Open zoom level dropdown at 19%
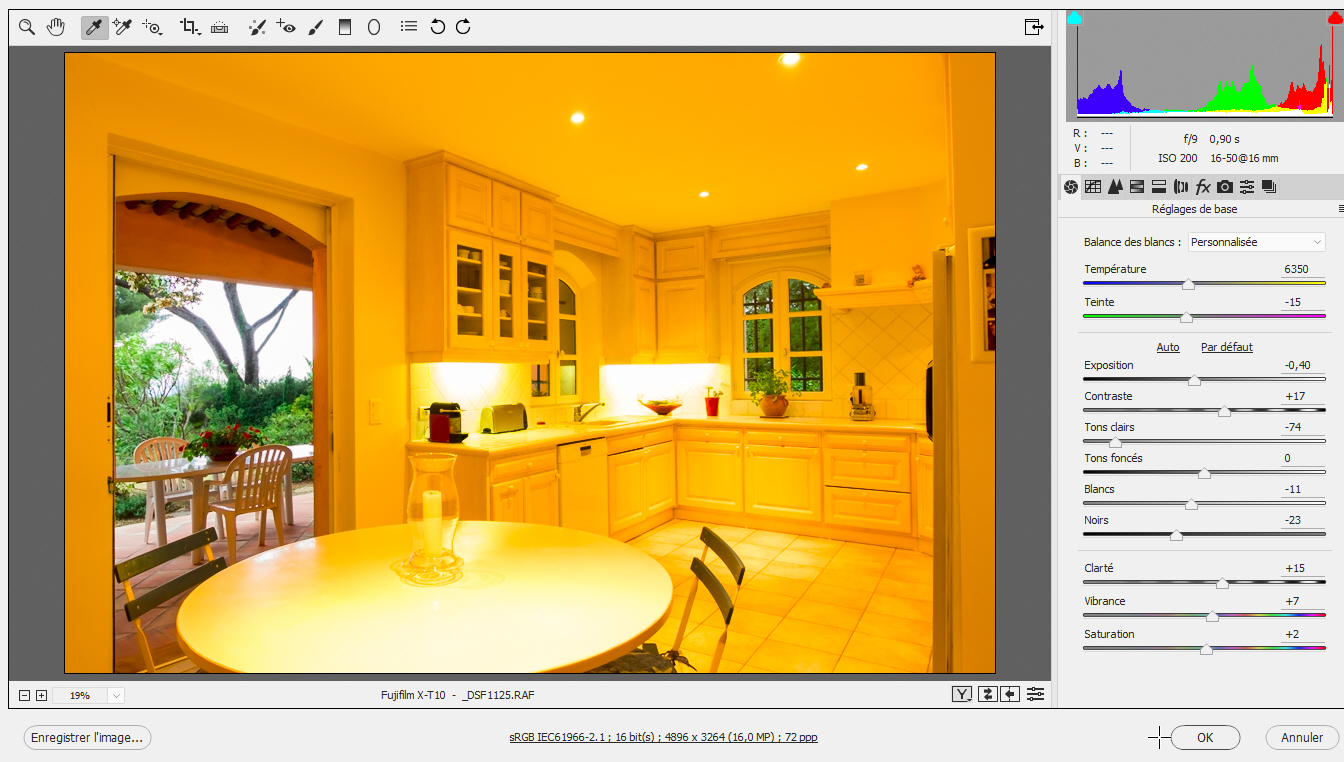Viewport: 1344px width, 762px height. [116, 695]
